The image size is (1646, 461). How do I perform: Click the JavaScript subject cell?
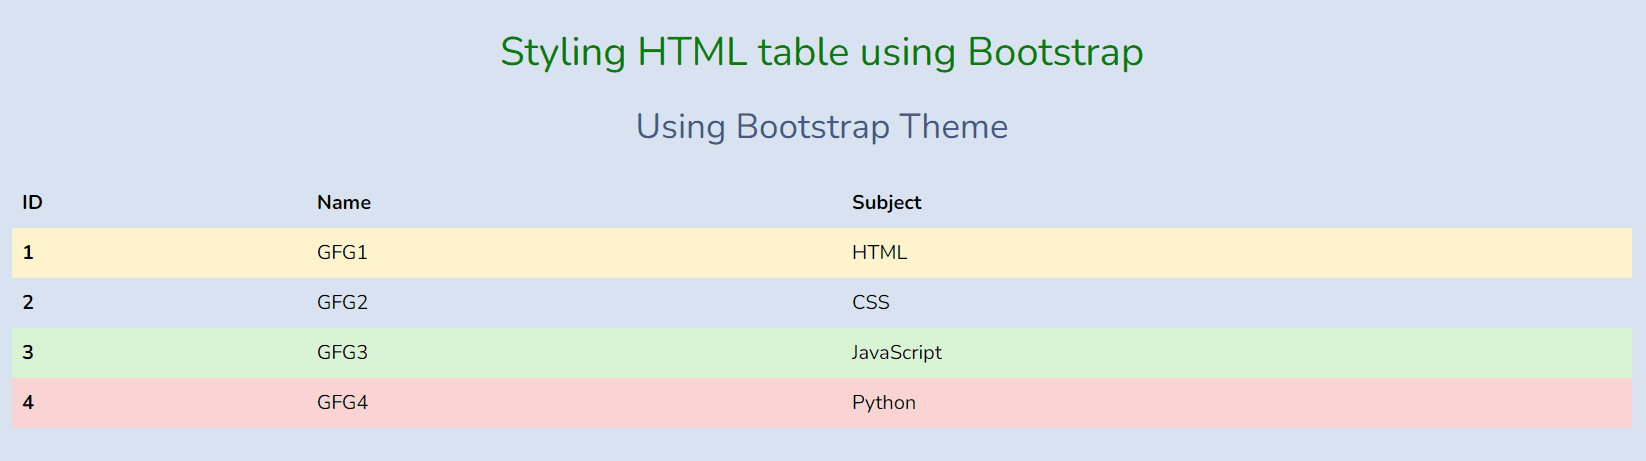[x=1237, y=353]
